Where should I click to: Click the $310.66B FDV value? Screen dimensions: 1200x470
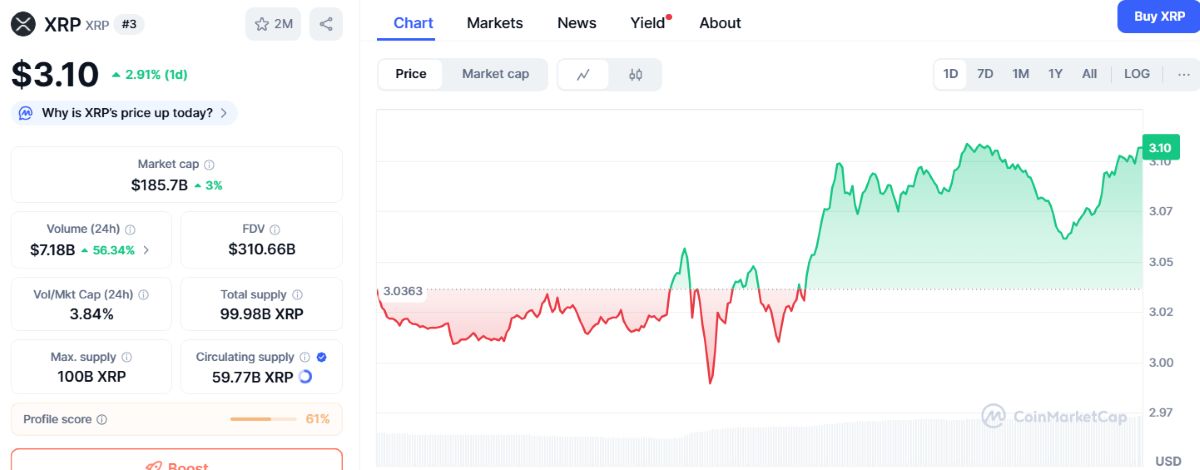(x=262, y=250)
